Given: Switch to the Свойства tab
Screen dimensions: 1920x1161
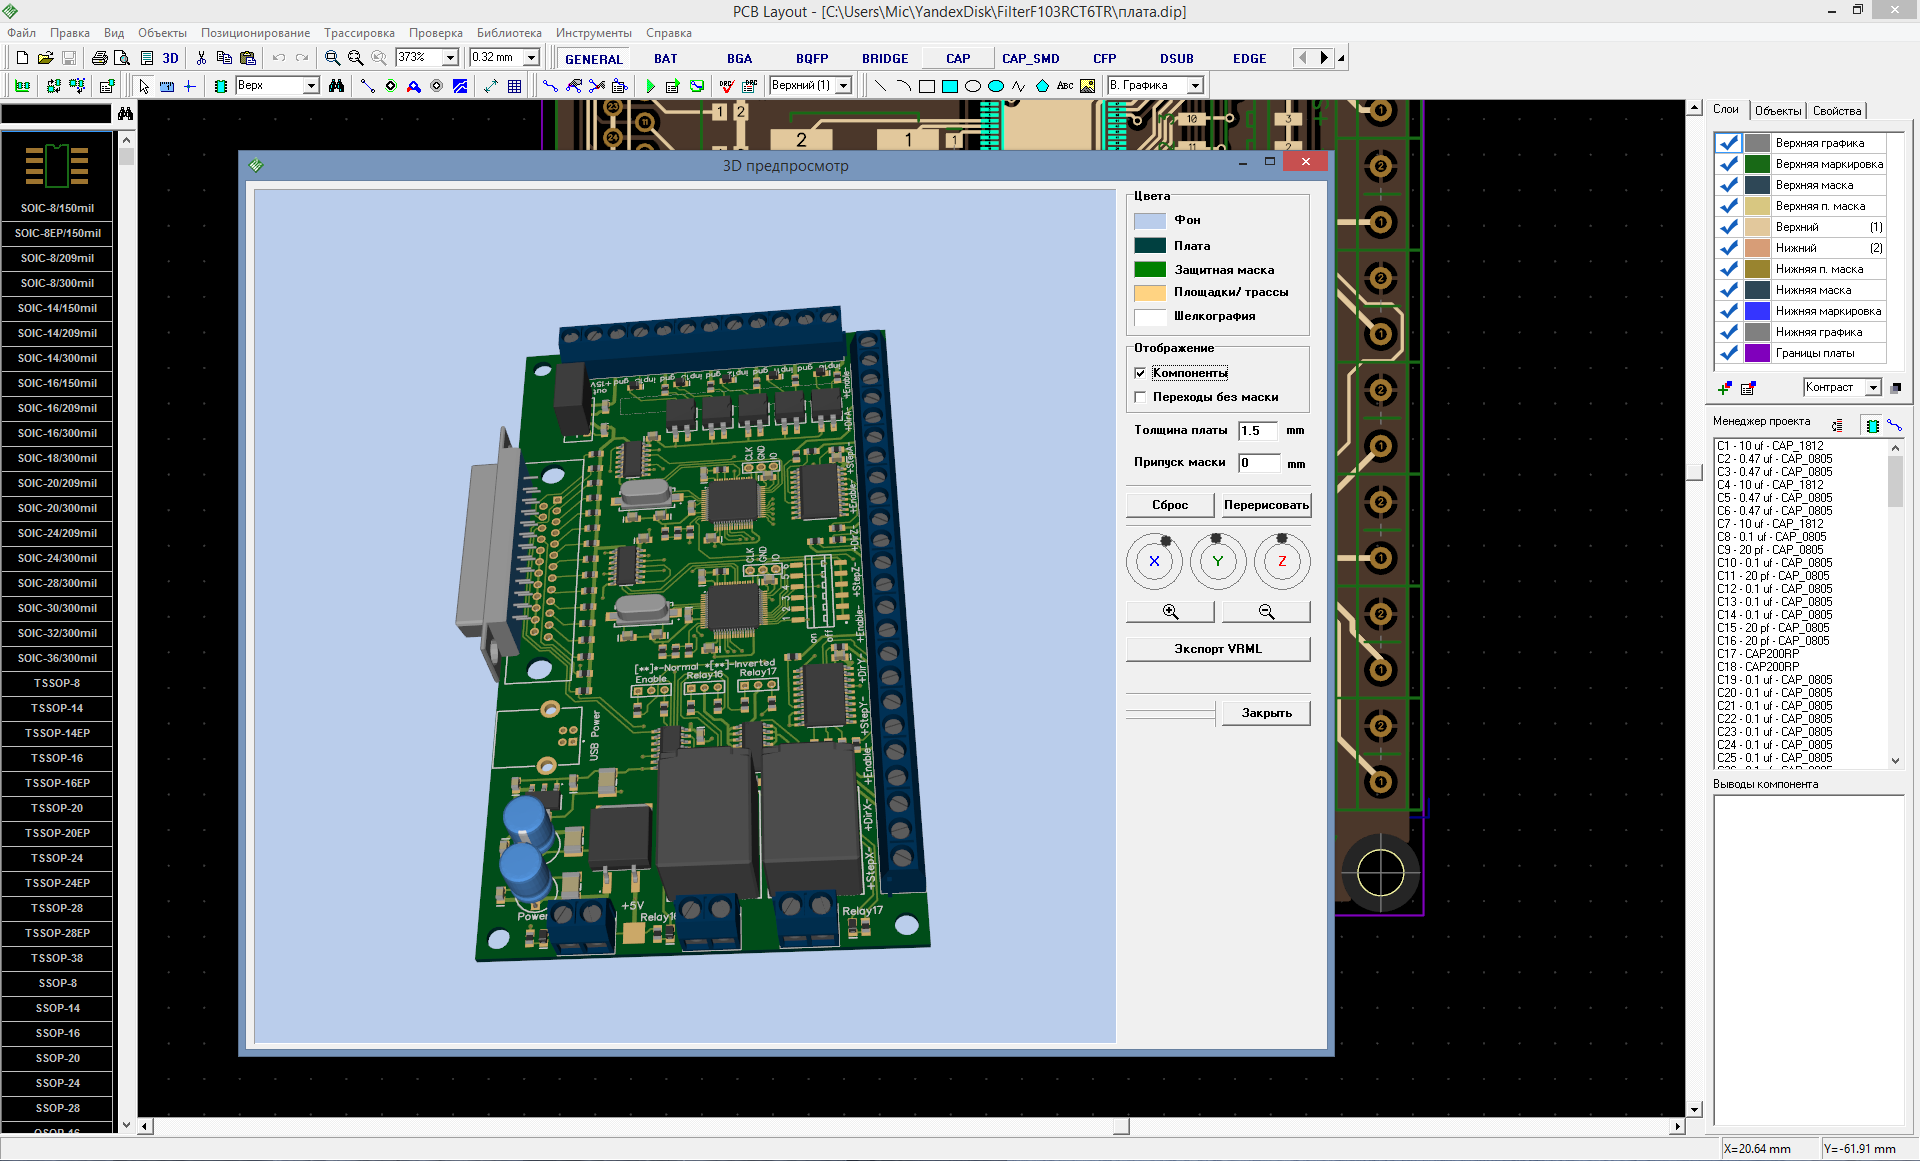Looking at the screenshot, I should (x=1837, y=111).
